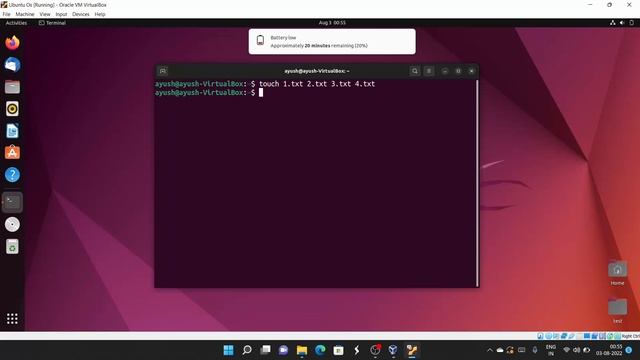Open the VirtualBox Help menu

click(x=100, y=14)
